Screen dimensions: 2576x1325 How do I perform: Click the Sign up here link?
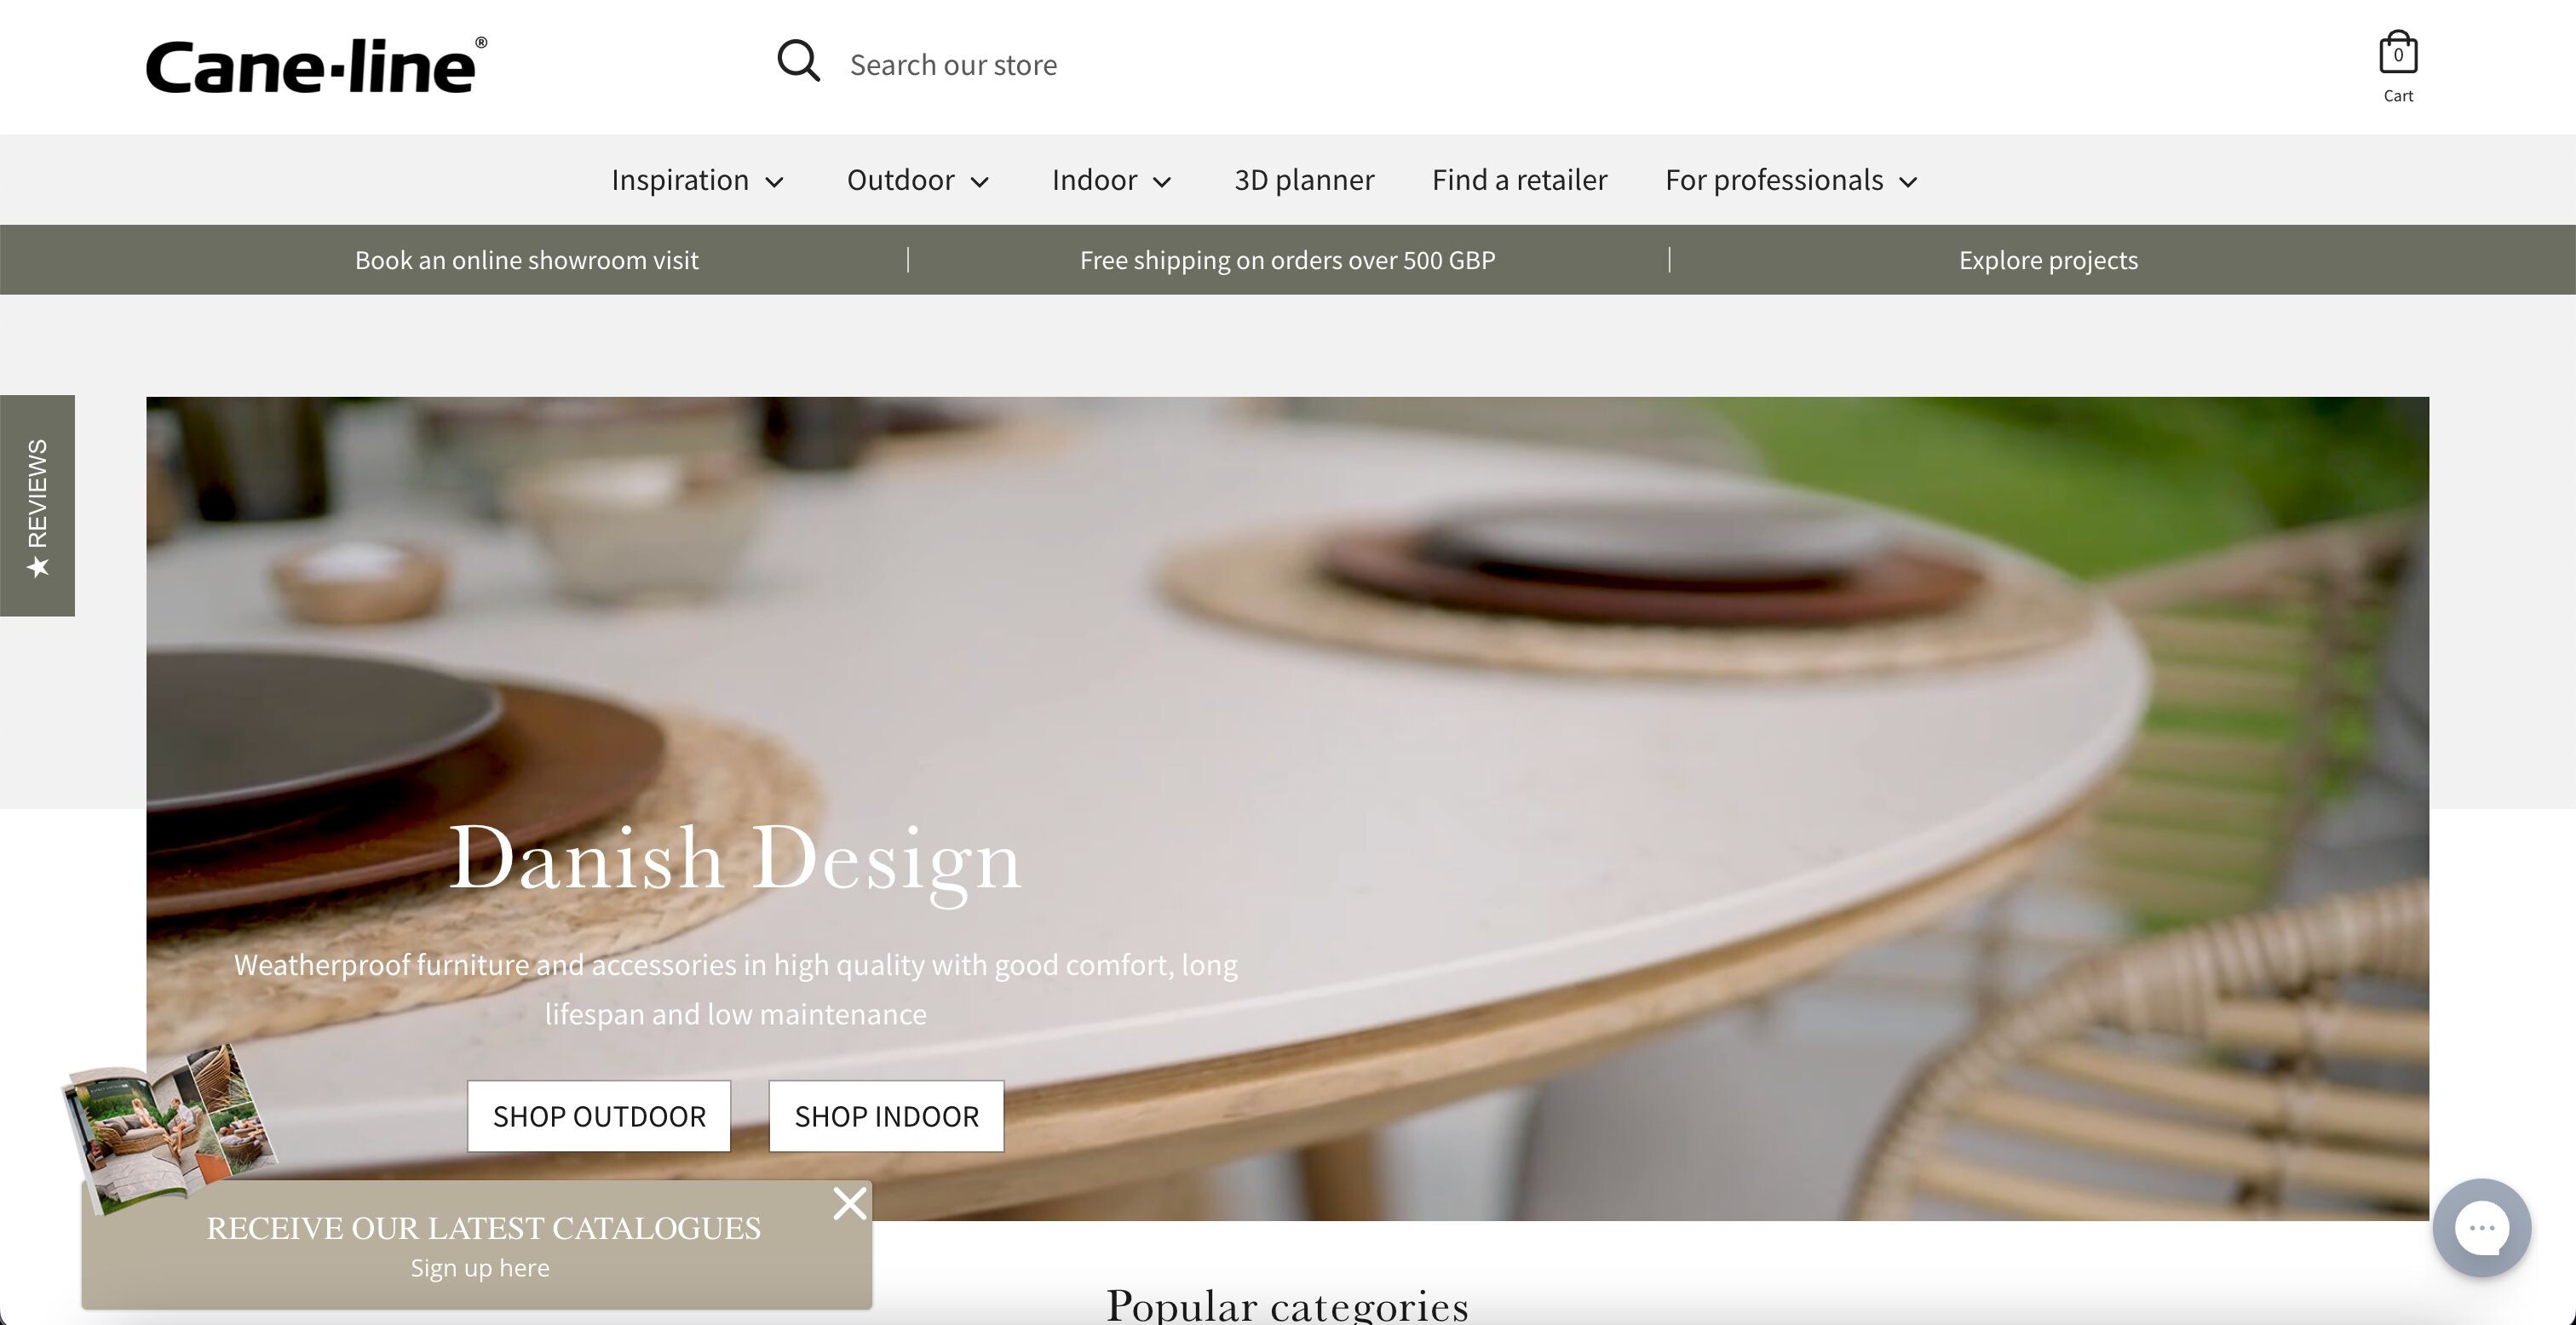click(x=480, y=1268)
